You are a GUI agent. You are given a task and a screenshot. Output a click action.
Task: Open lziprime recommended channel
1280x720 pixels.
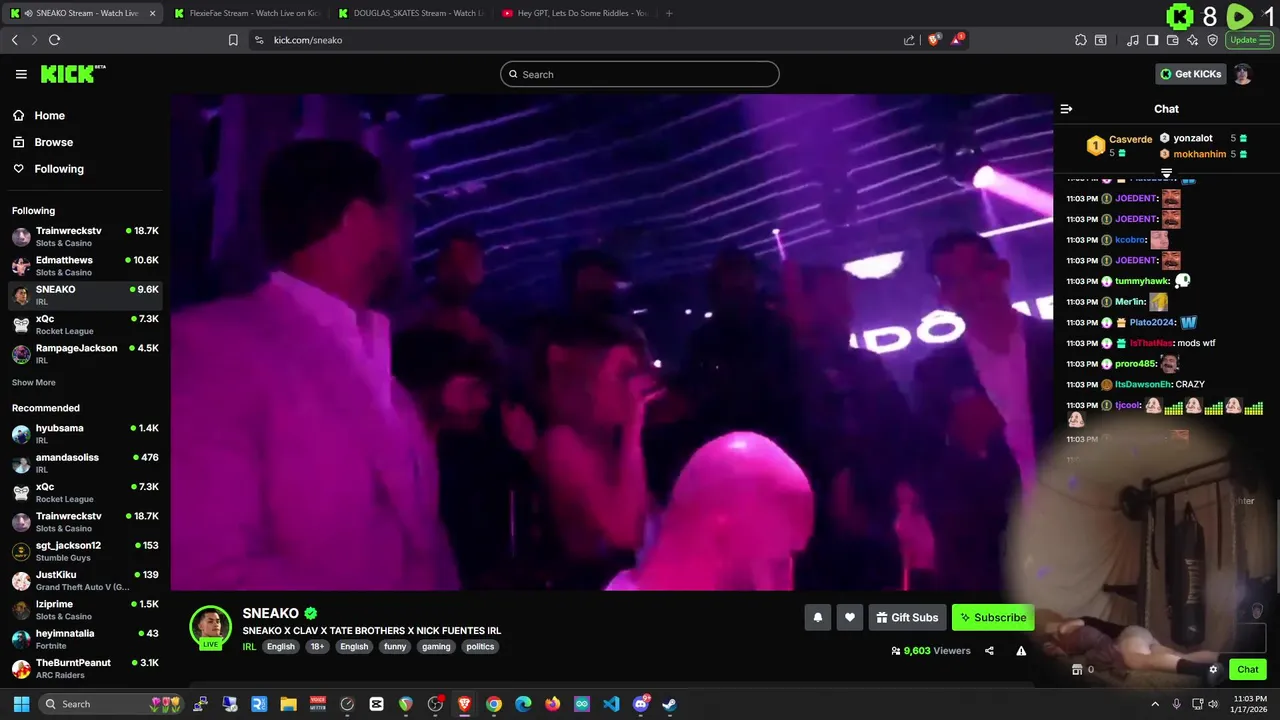tap(85, 609)
